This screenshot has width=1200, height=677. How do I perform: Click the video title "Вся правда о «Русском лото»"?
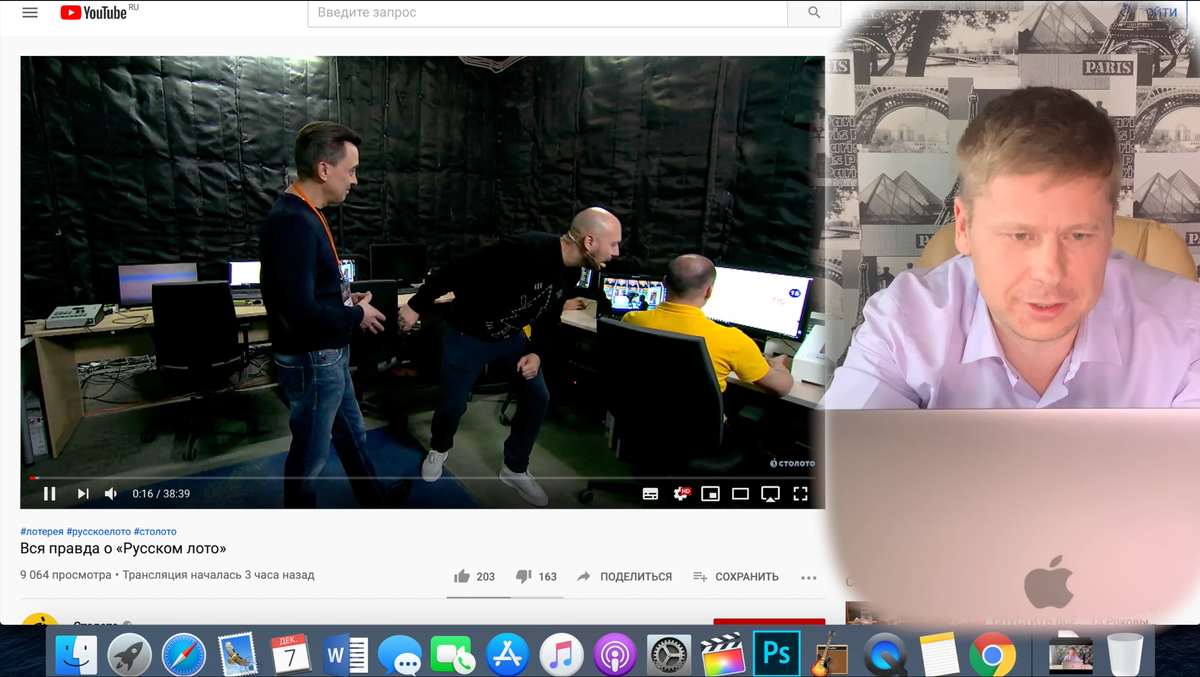click(123, 549)
